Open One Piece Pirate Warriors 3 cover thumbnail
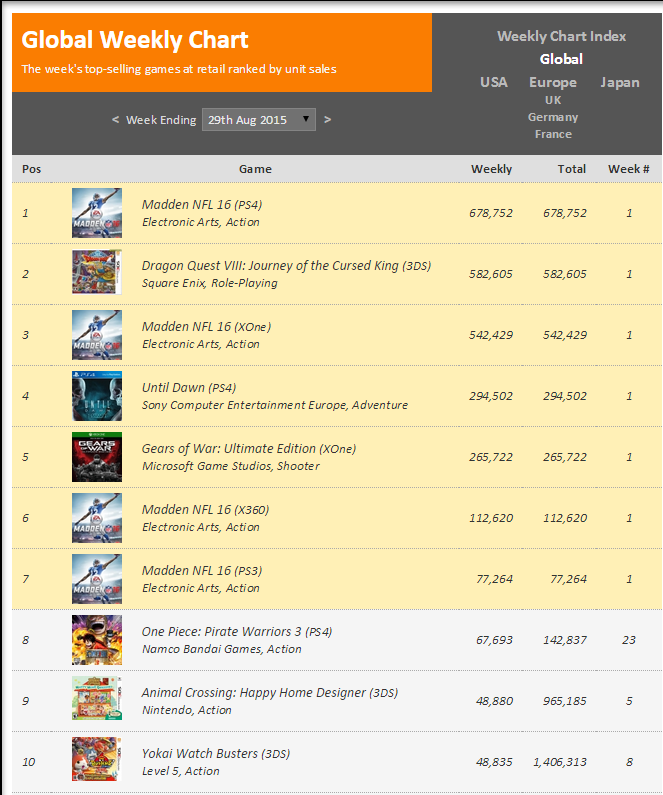The height and width of the screenshot is (795, 663). (97, 640)
